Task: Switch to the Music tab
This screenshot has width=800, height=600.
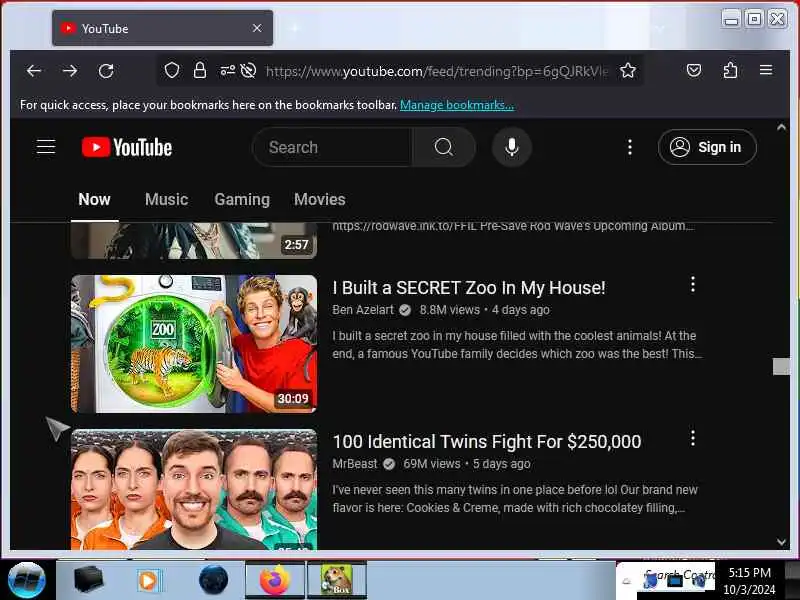Action: pyautogui.click(x=166, y=199)
